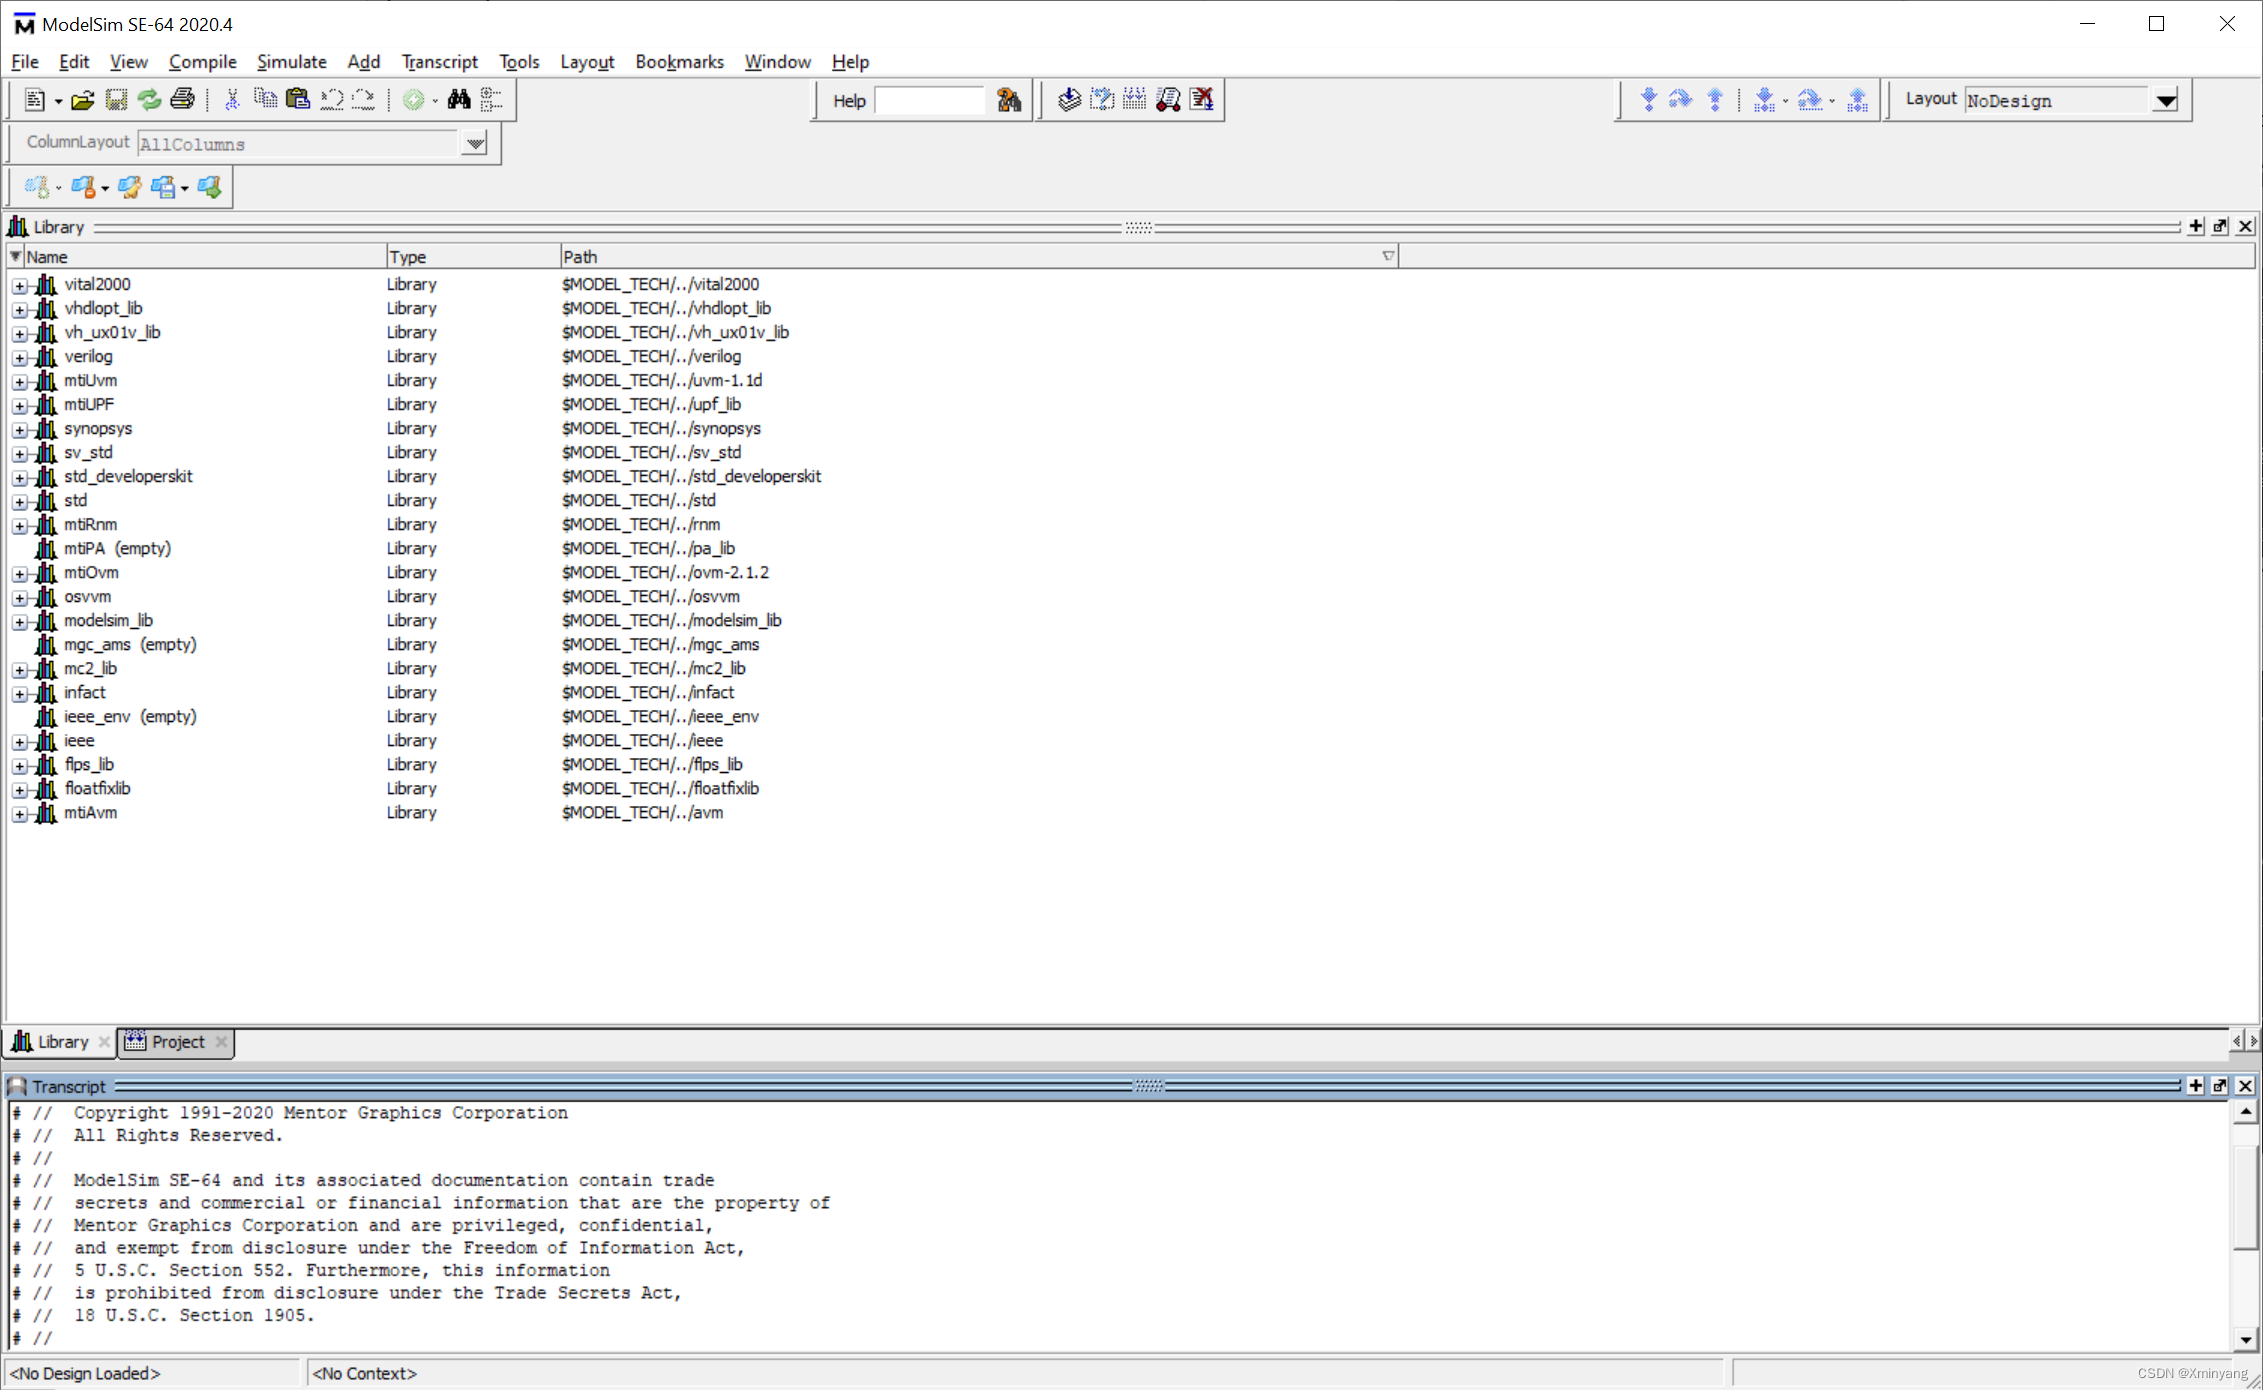This screenshot has height=1390, width=2263.
Task: Expand the vital2000 library
Action: 19,286
